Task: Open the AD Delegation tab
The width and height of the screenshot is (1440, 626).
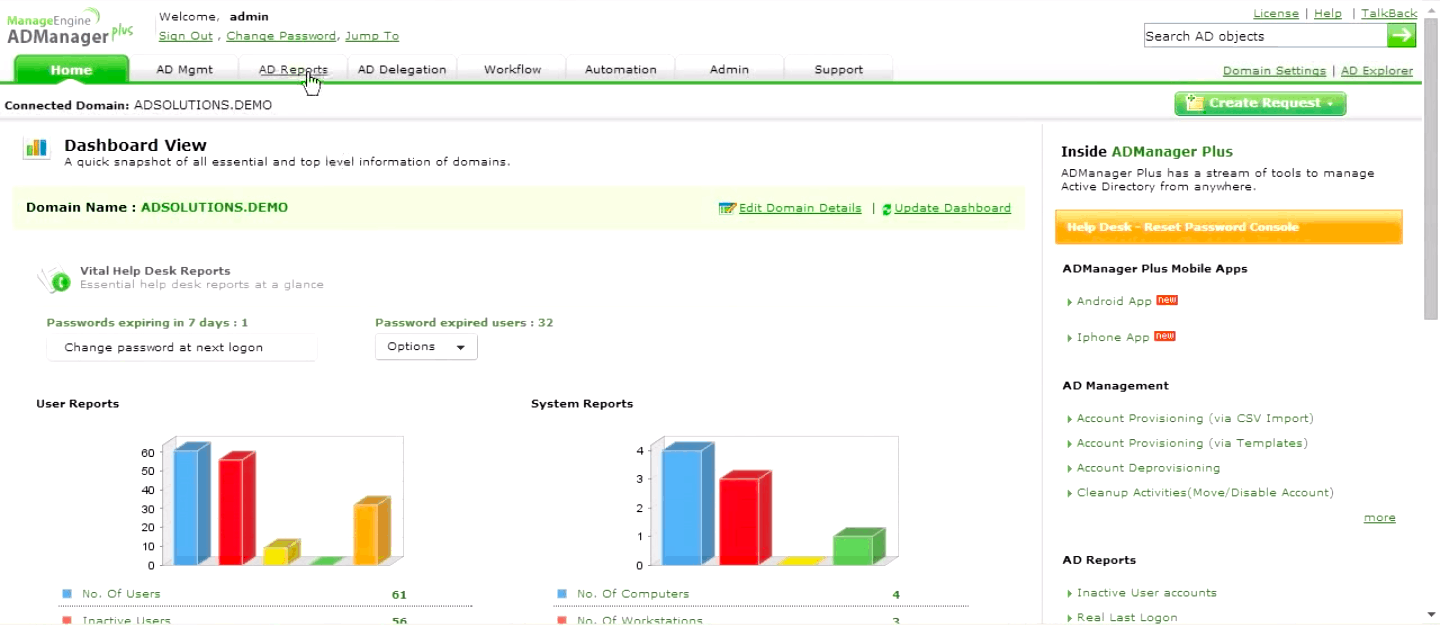Action: click(x=402, y=70)
